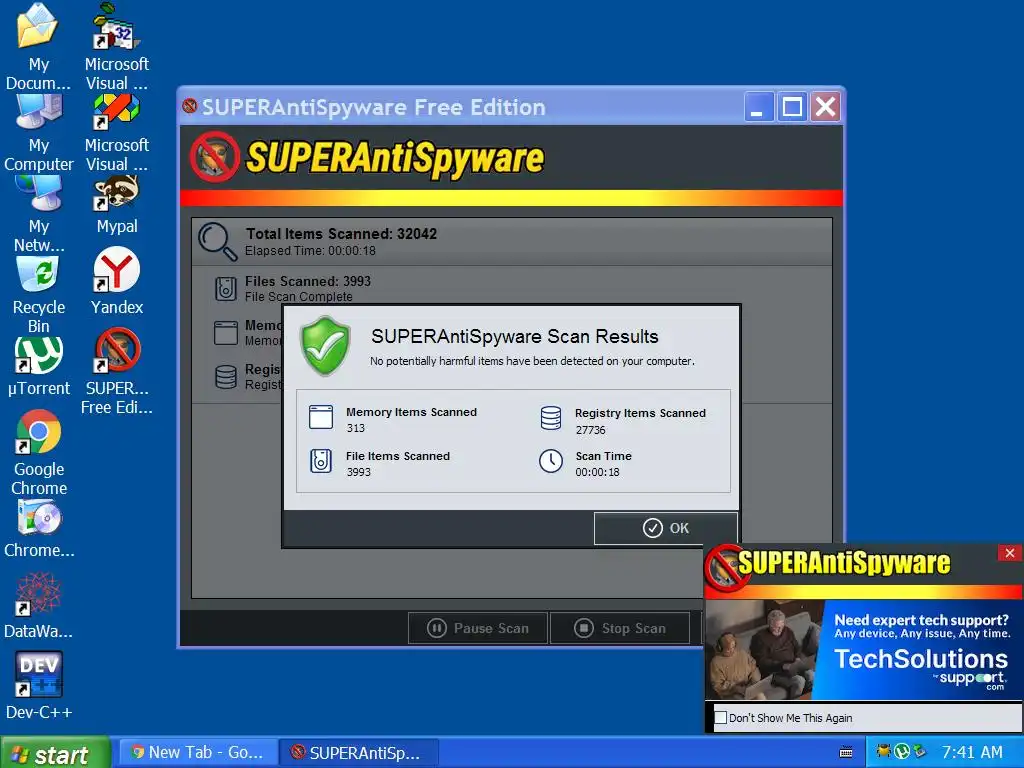This screenshot has width=1024, height=768.
Task: Click the green shield checkmark icon in Scan Results
Action: pos(325,346)
